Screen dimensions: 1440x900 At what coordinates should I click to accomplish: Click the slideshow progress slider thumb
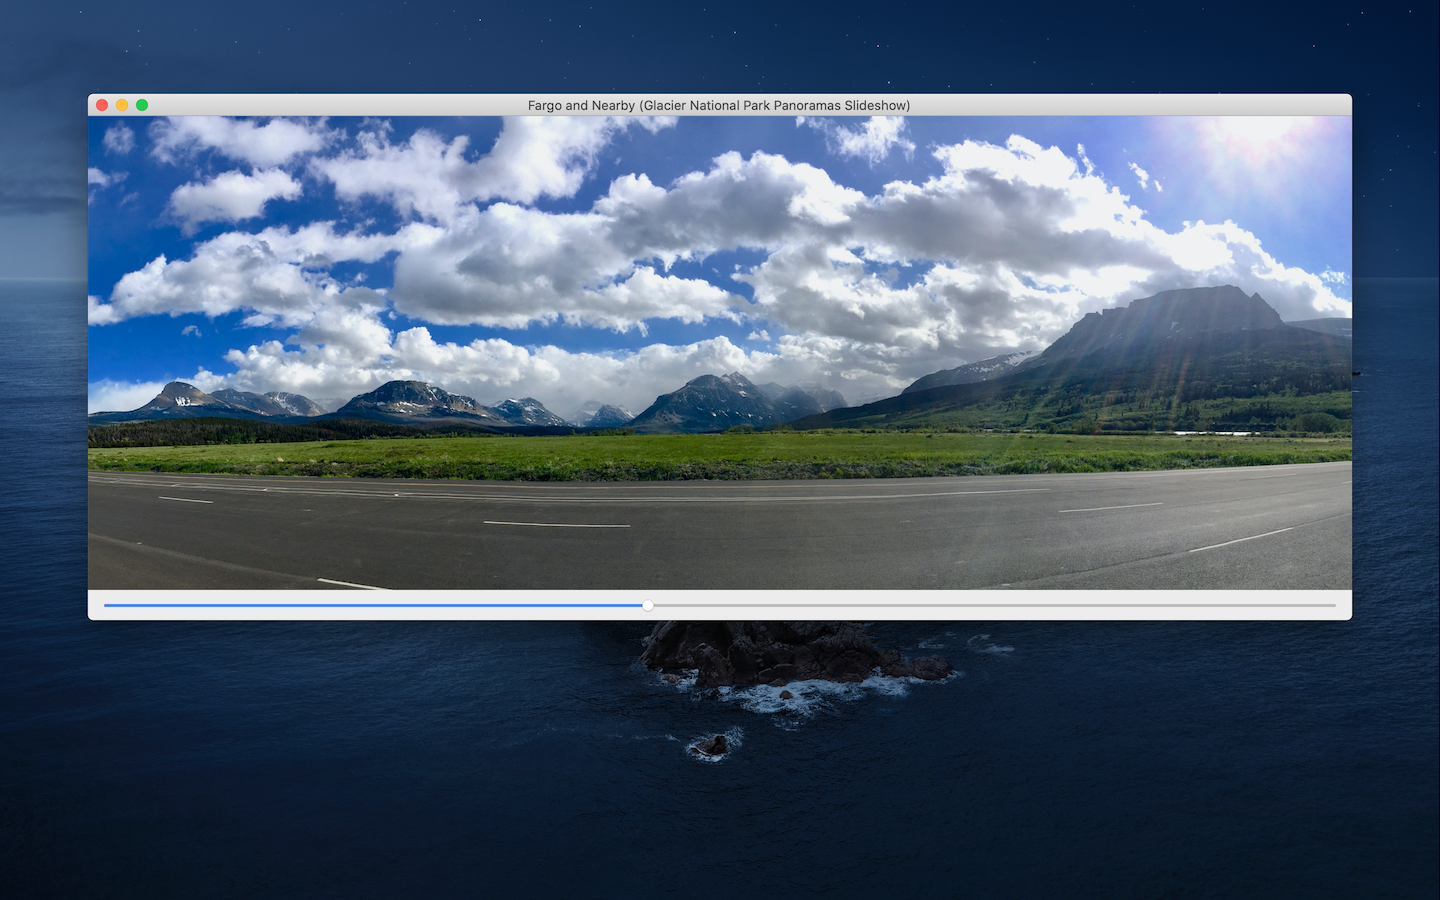[648, 605]
